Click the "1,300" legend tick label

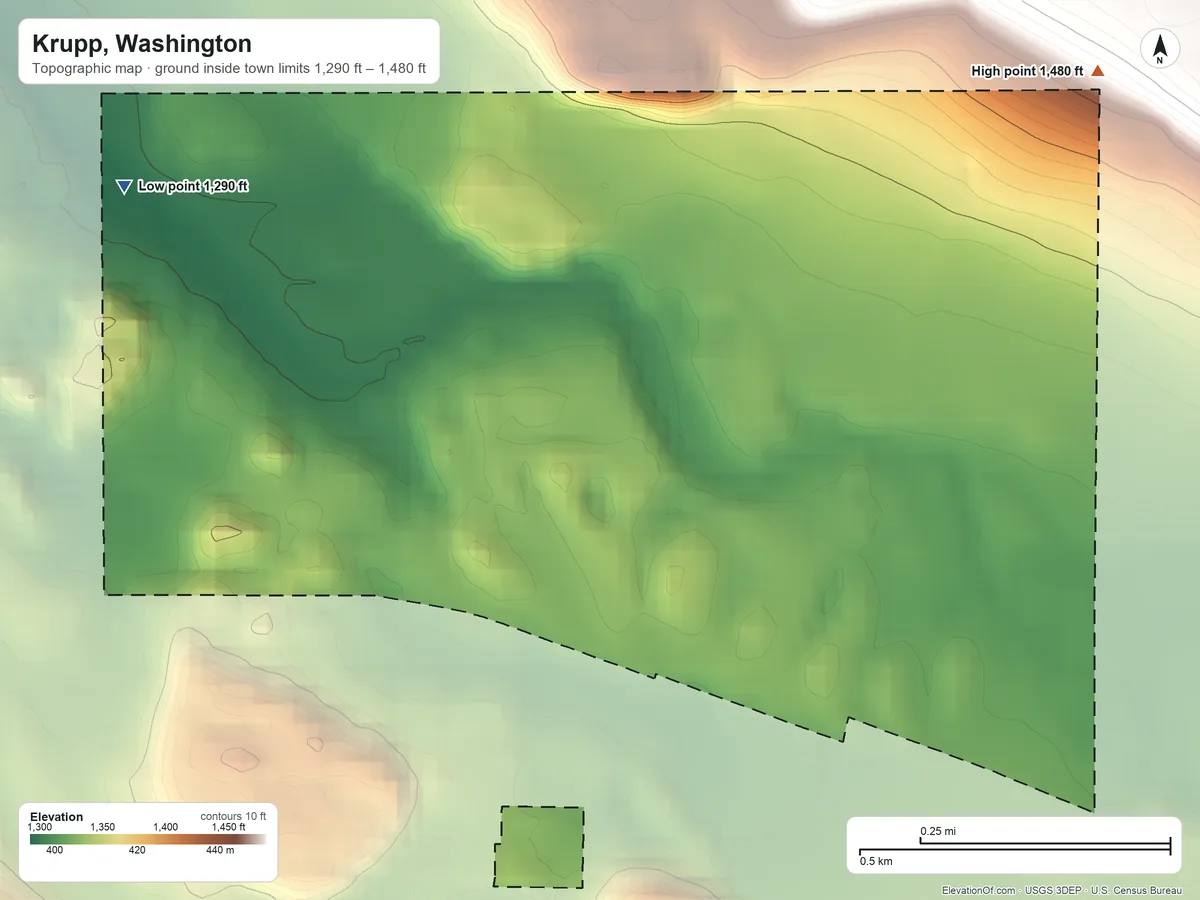[40, 828]
